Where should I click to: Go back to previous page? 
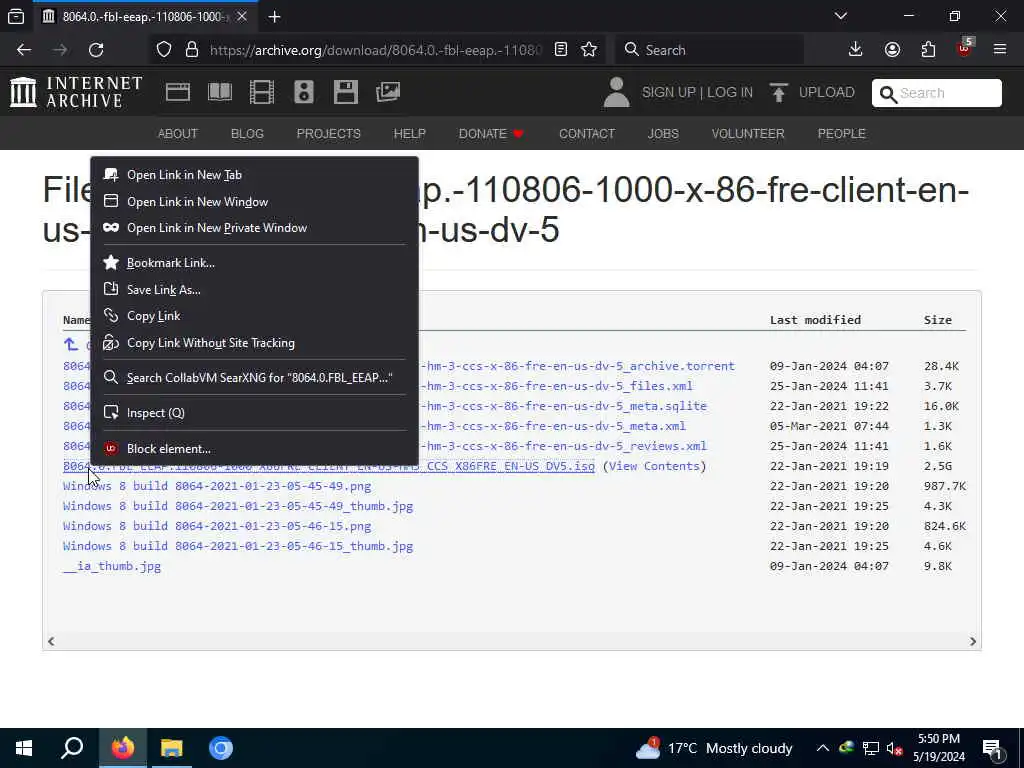(24, 50)
